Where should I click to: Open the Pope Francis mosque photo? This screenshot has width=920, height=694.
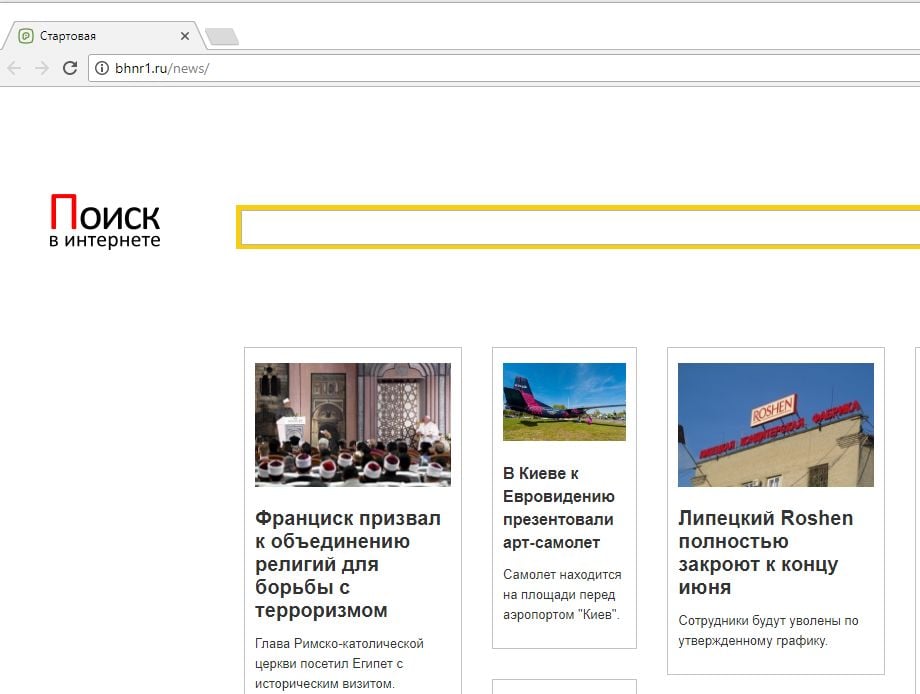353,425
